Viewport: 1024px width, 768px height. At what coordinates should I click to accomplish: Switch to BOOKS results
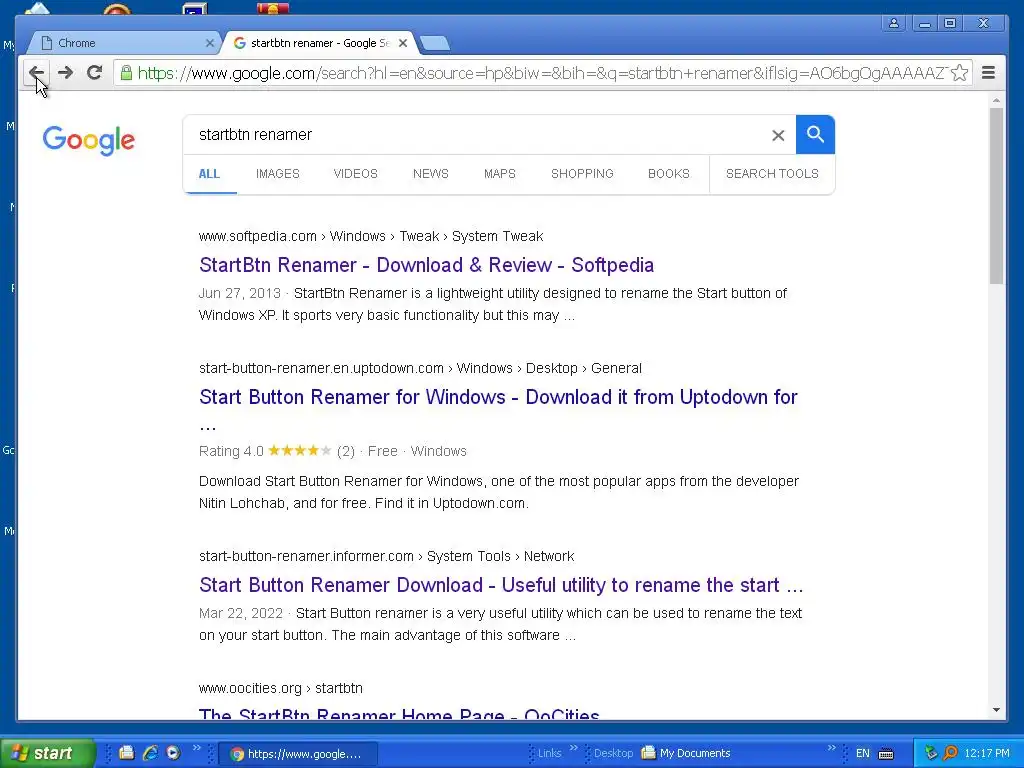tap(669, 174)
